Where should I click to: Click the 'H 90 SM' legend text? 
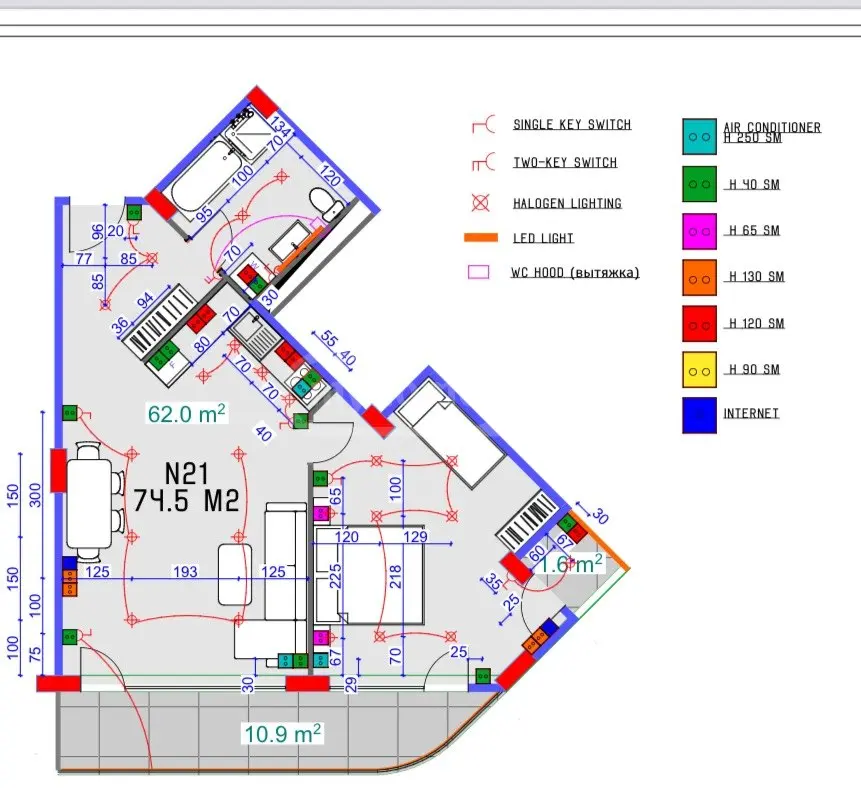pos(754,370)
